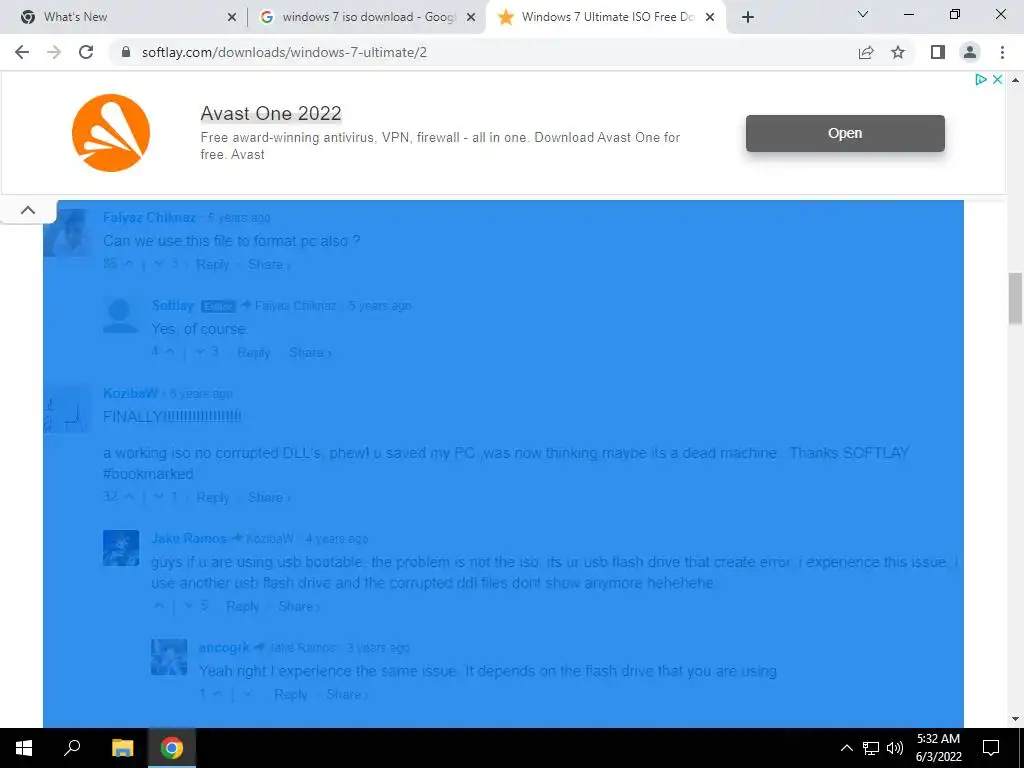Viewport: 1024px width, 768px height.
Task: Open the Windows Start menu
Action: [24, 748]
